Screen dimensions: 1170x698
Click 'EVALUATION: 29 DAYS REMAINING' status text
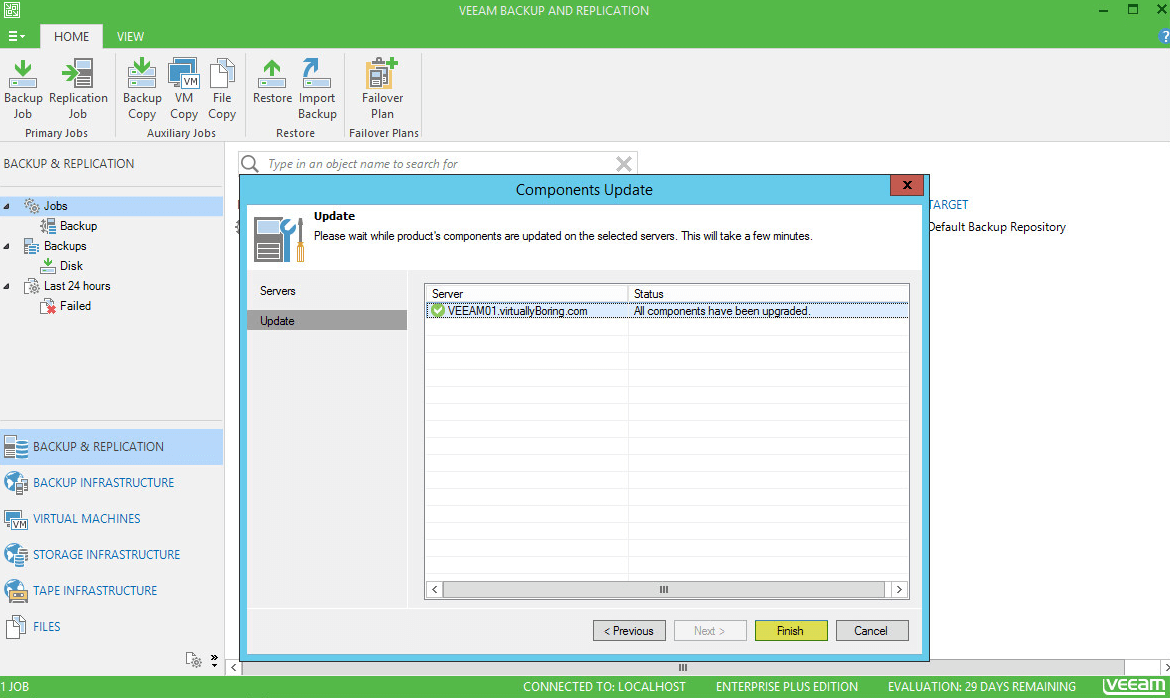[982, 687]
